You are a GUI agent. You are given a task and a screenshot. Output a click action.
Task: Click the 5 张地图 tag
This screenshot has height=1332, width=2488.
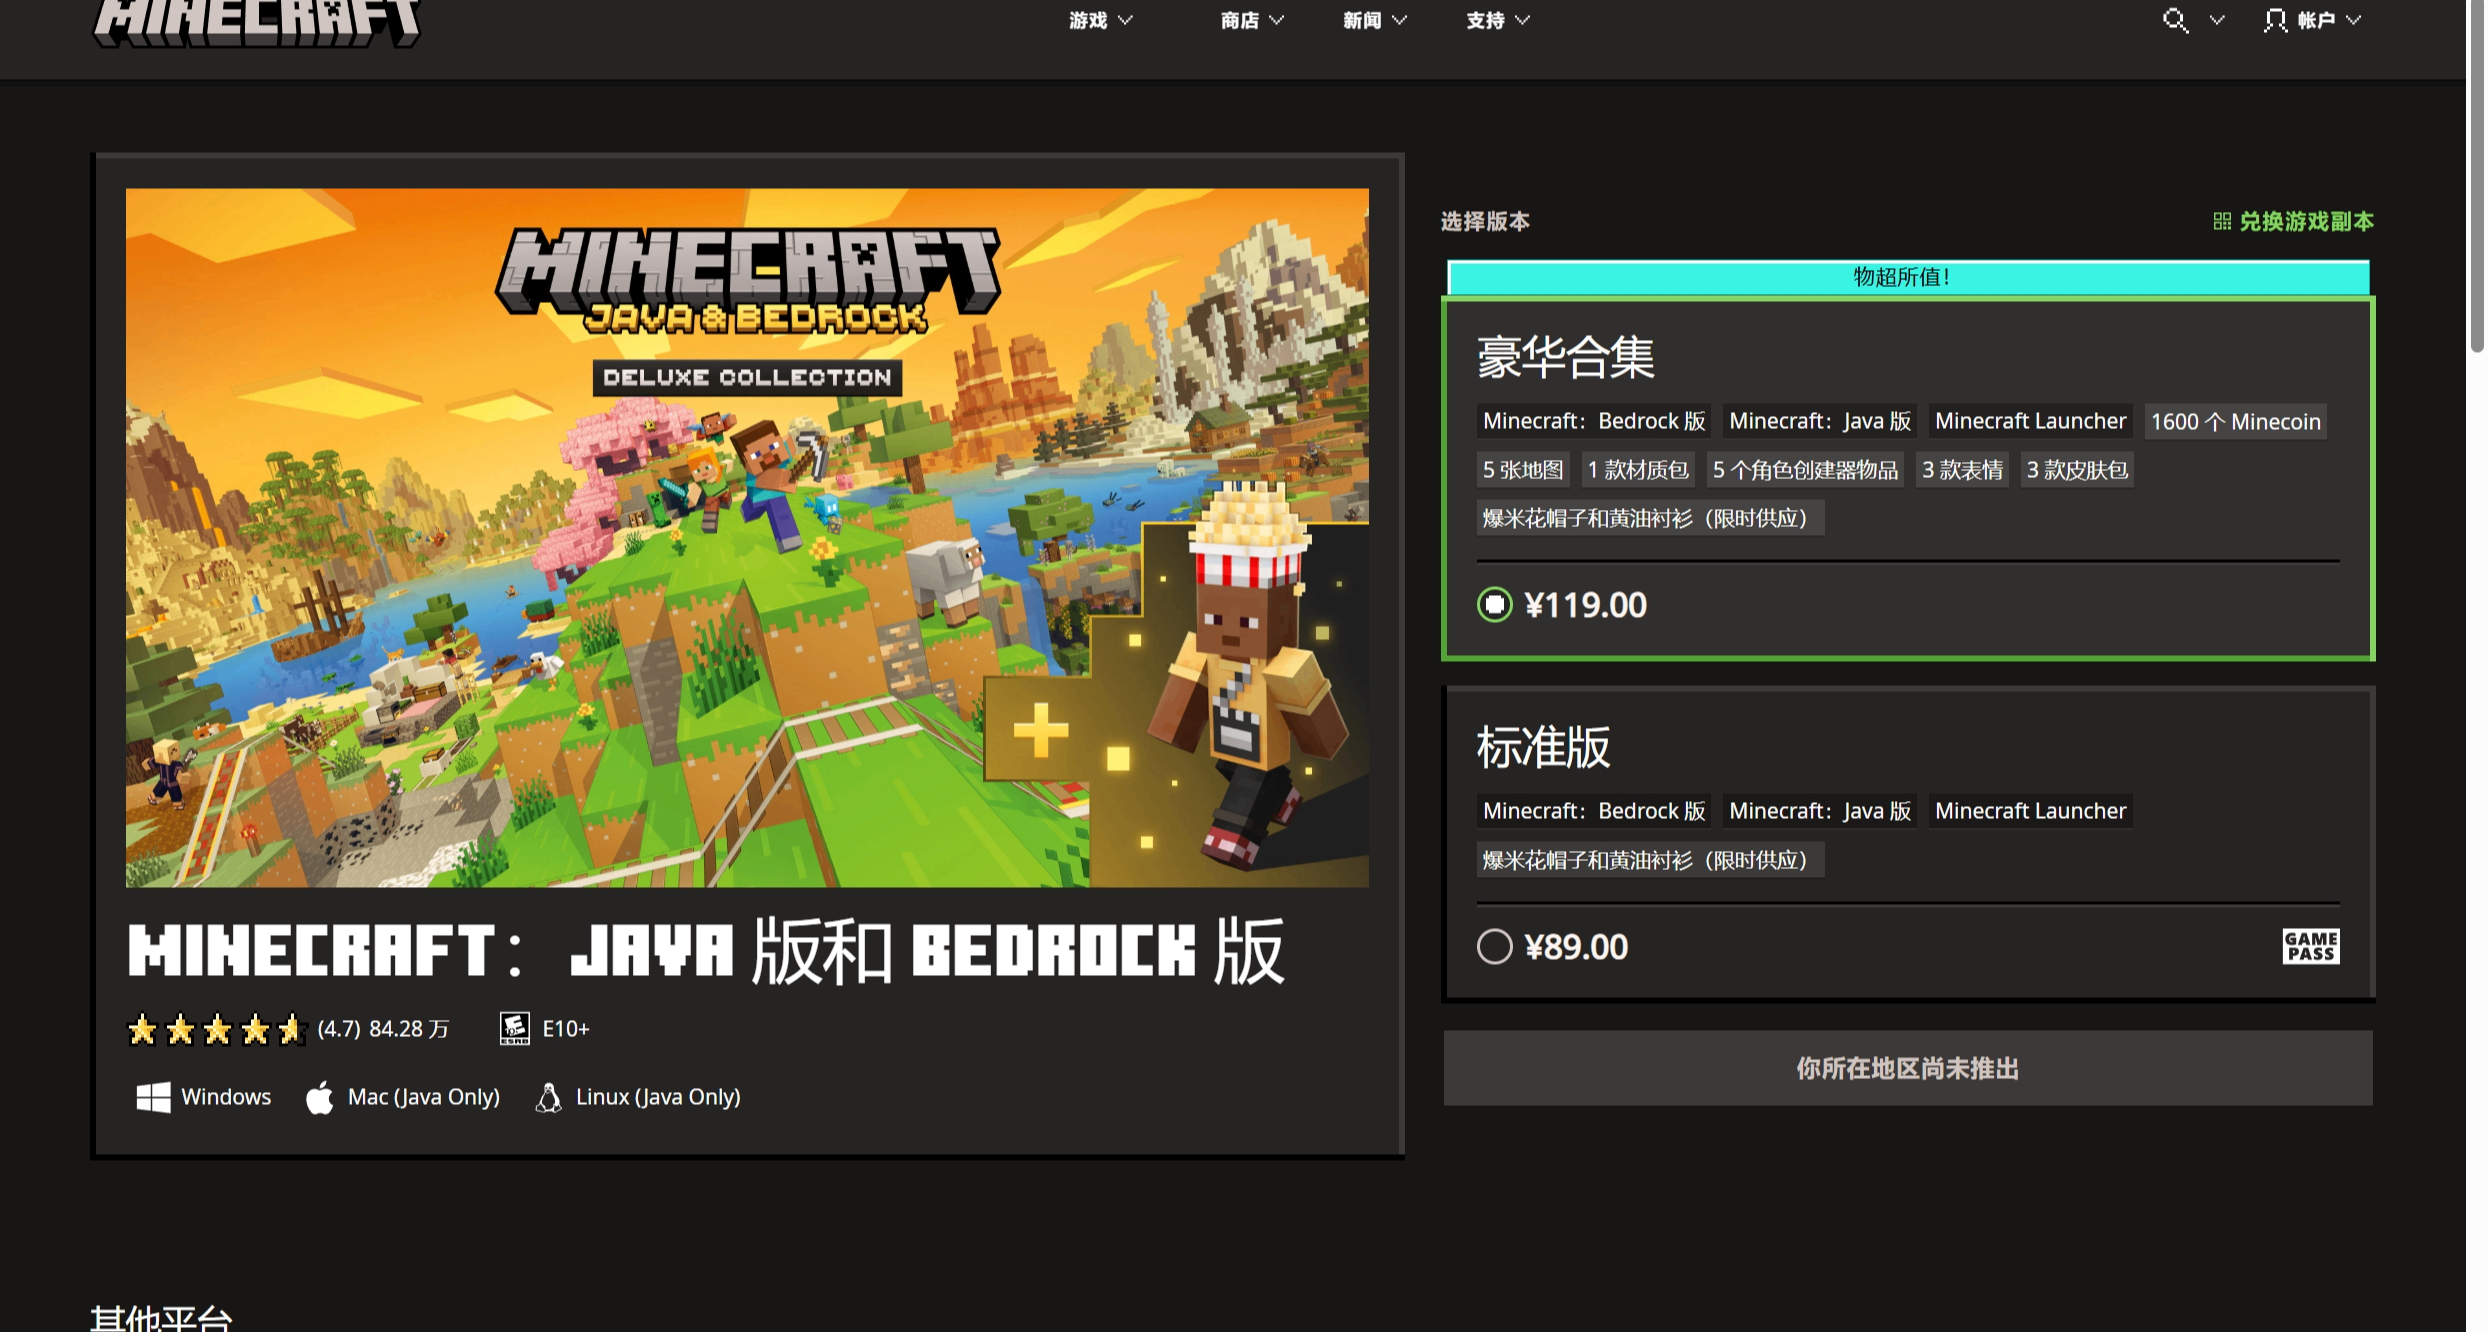(1523, 470)
